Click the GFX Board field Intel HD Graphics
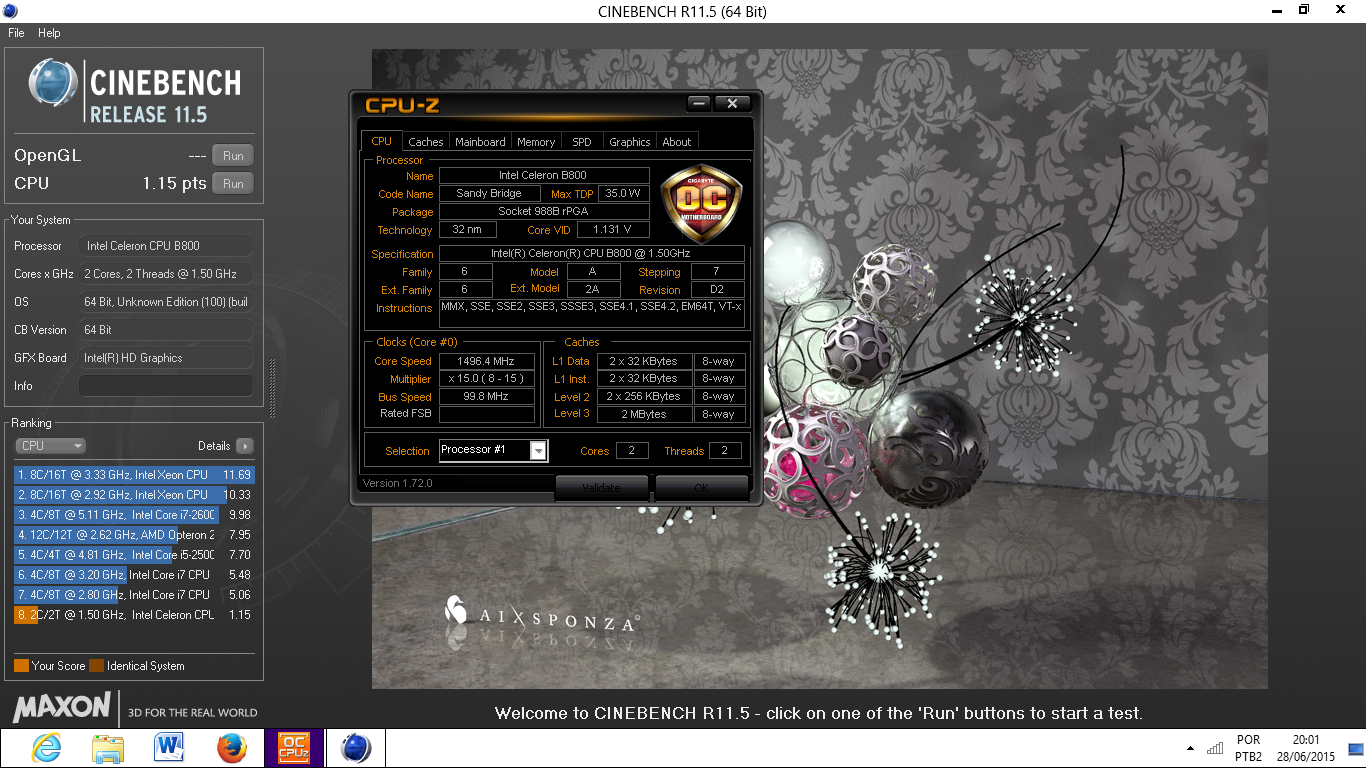 [x=166, y=358]
